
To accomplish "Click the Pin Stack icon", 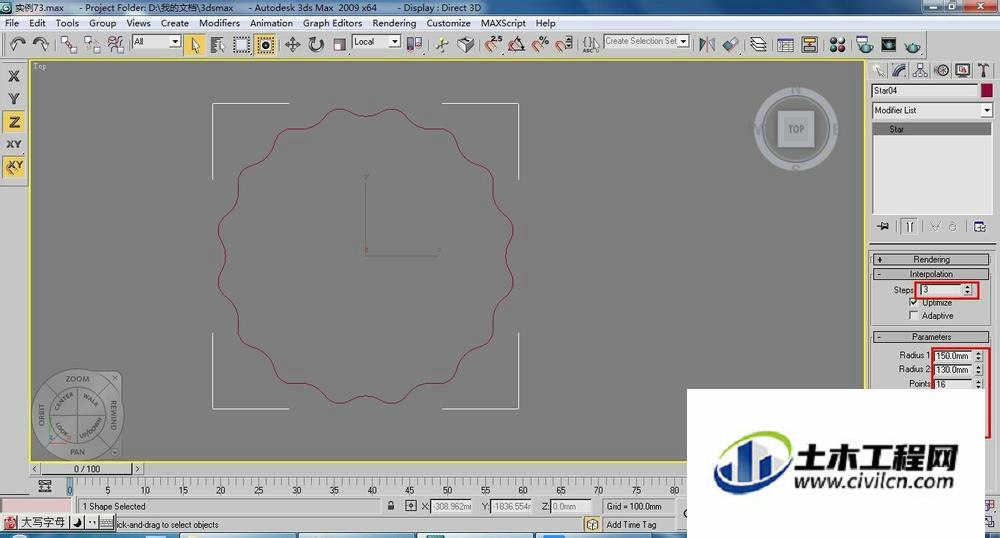I will click(x=883, y=226).
